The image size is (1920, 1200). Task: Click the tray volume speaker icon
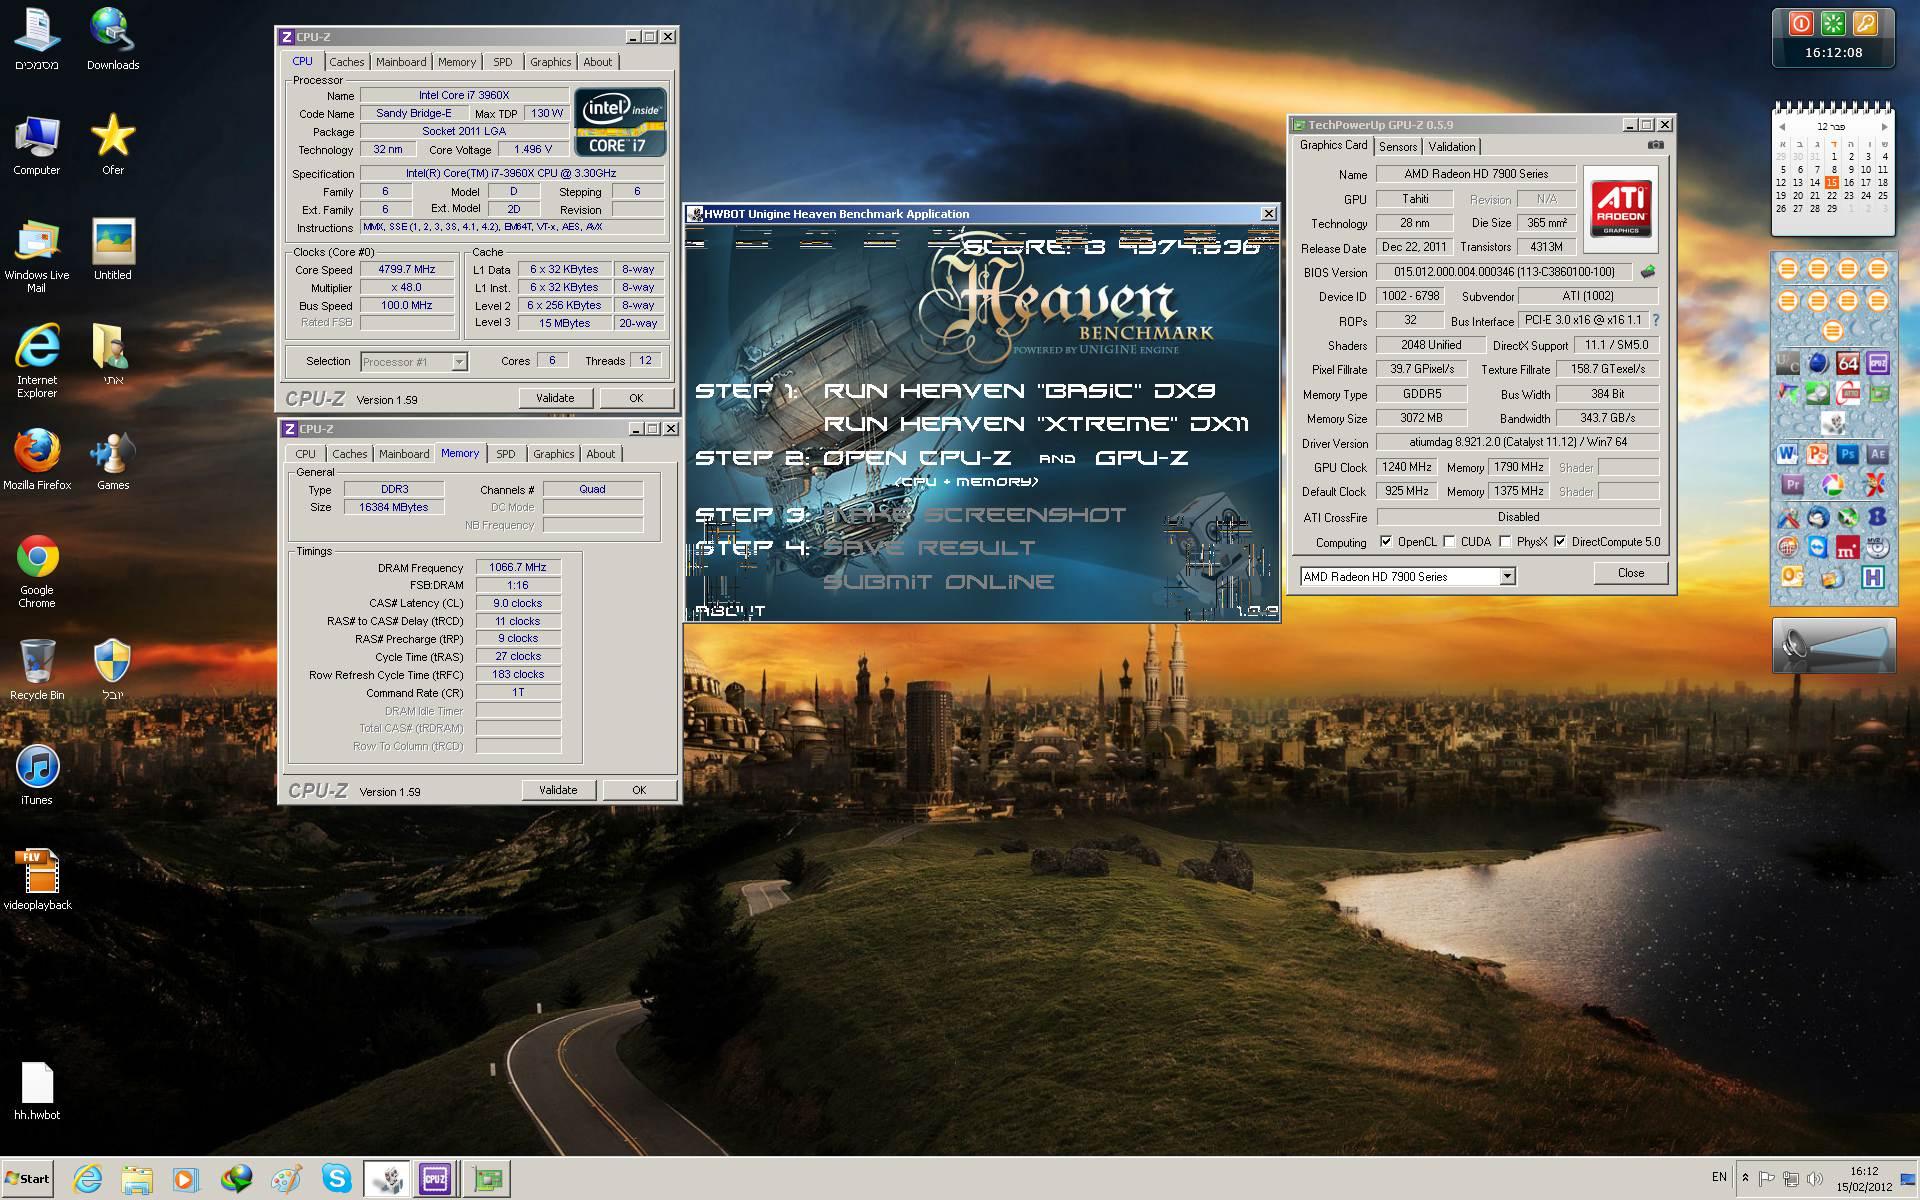pyautogui.click(x=1815, y=1178)
